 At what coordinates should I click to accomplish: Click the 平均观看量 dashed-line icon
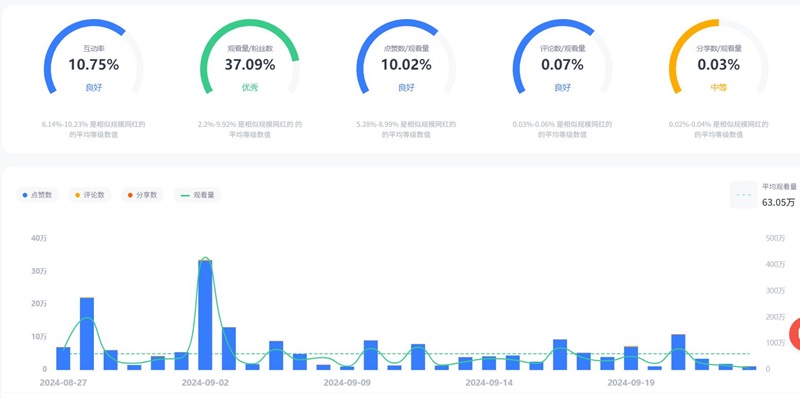tap(744, 195)
